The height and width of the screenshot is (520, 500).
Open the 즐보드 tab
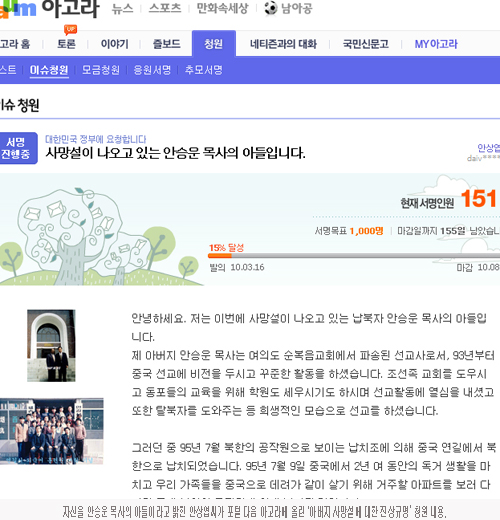166,44
